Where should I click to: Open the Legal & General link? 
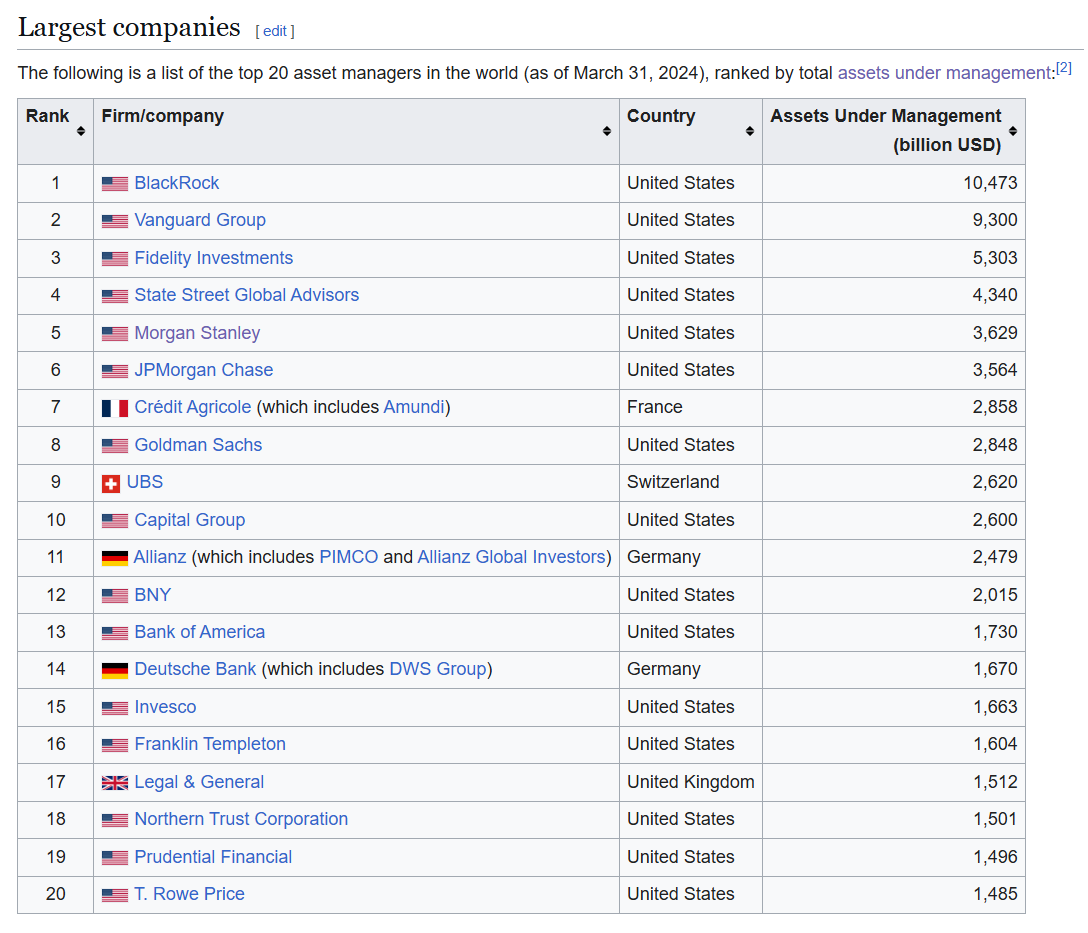coord(198,782)
